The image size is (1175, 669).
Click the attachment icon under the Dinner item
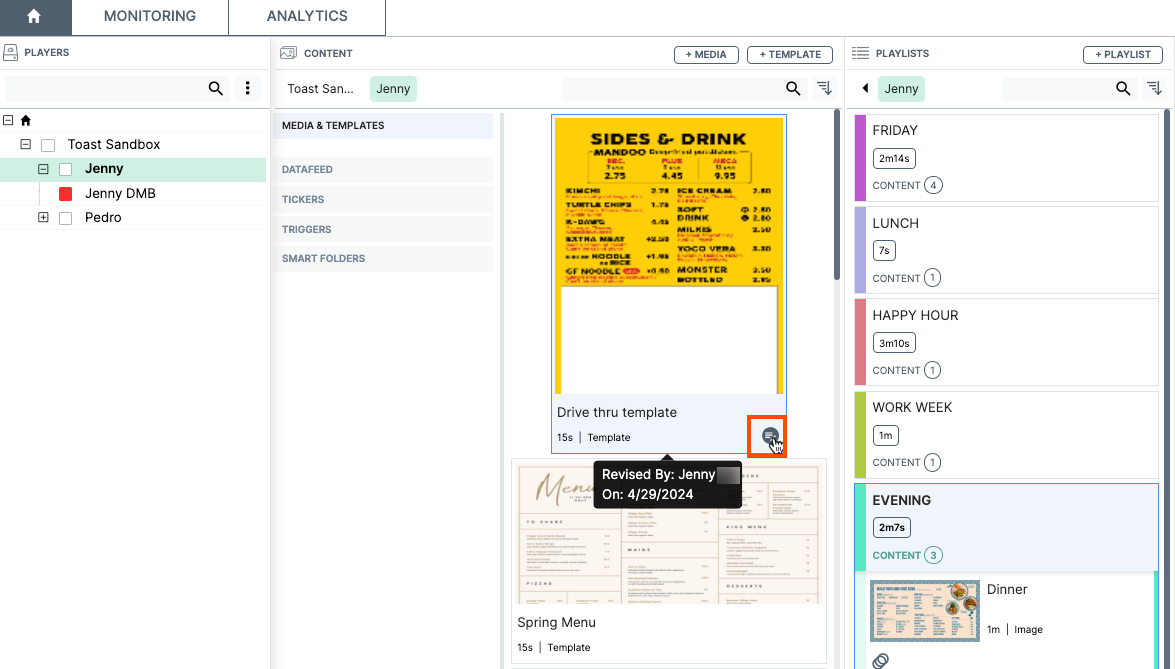pos(880,660)
